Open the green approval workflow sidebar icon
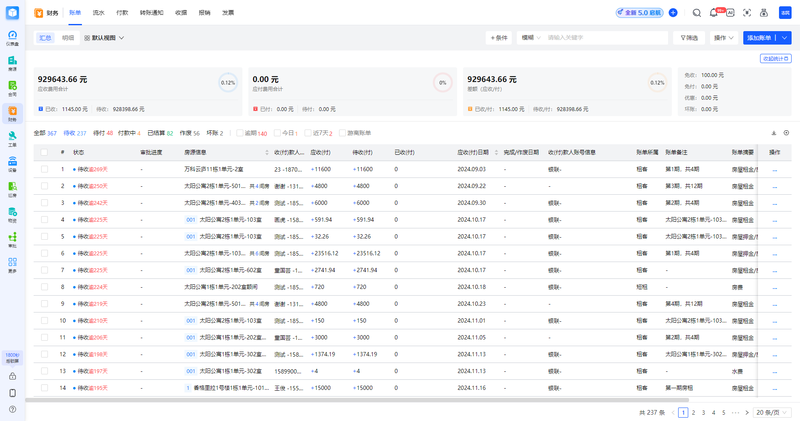Image resolution: width=800 pixels, height=421 pixels. pyautogui.click(x=12, y=239)
